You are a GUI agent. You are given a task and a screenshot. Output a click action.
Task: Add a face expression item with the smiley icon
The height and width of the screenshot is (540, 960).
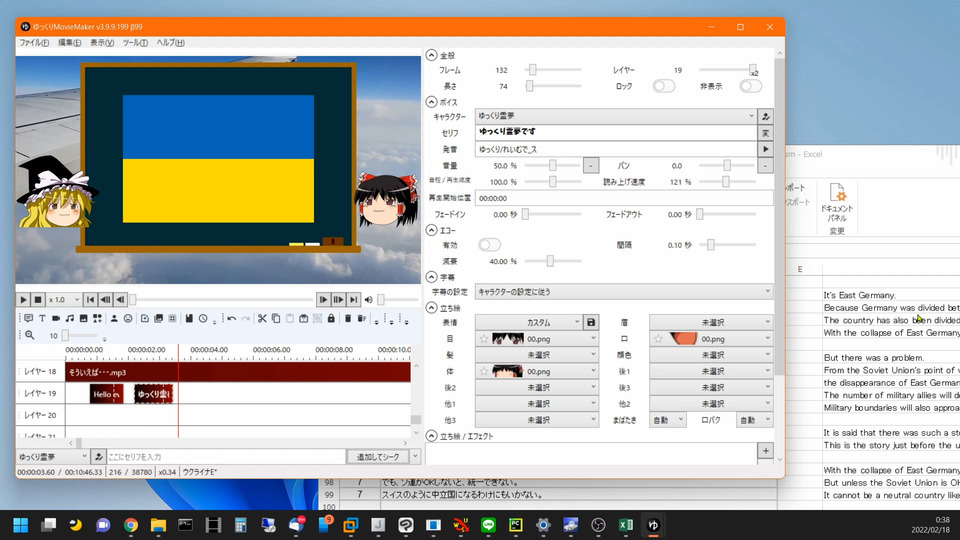tap(128, 318)
